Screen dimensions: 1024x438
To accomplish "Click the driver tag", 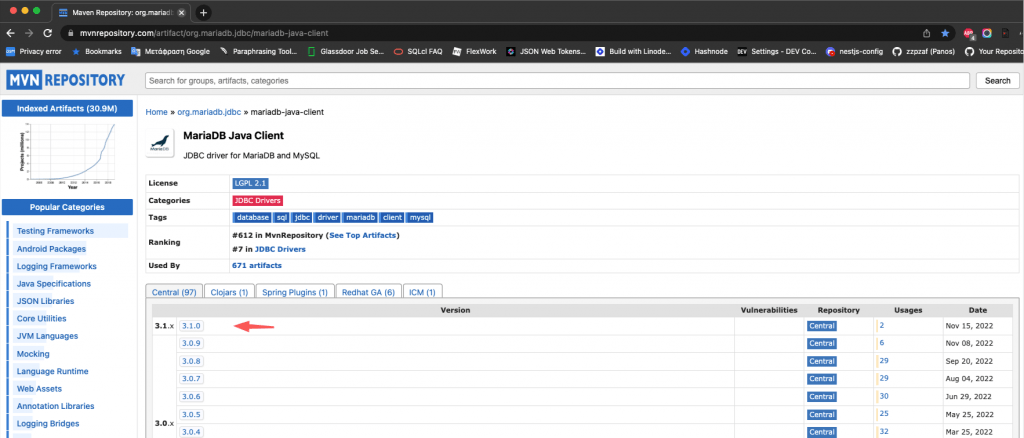I will pyautogui.click(x=328, y=217).
